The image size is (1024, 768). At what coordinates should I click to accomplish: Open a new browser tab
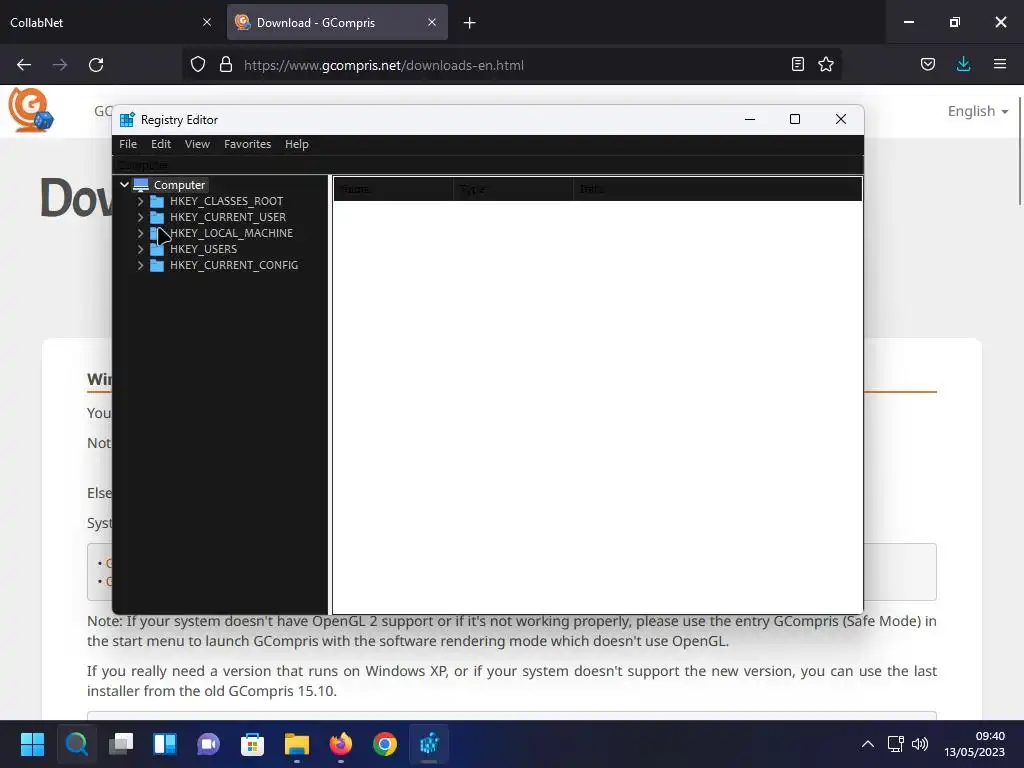click(x=470, y=23)
